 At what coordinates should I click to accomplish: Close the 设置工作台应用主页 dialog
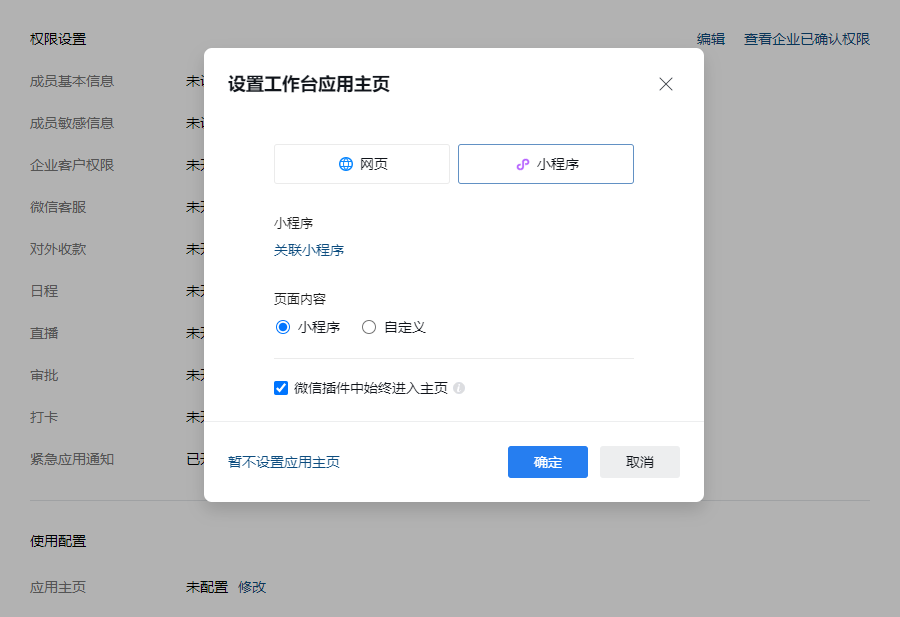666,84
